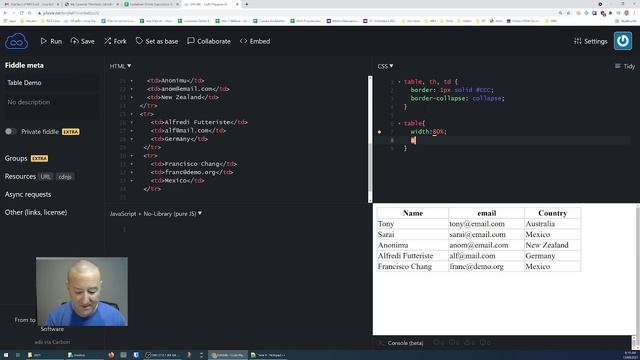Screen dimensions: 640x360
Task: Click the EXTRA badge next to Groups
Action: [x=40, y=158]
